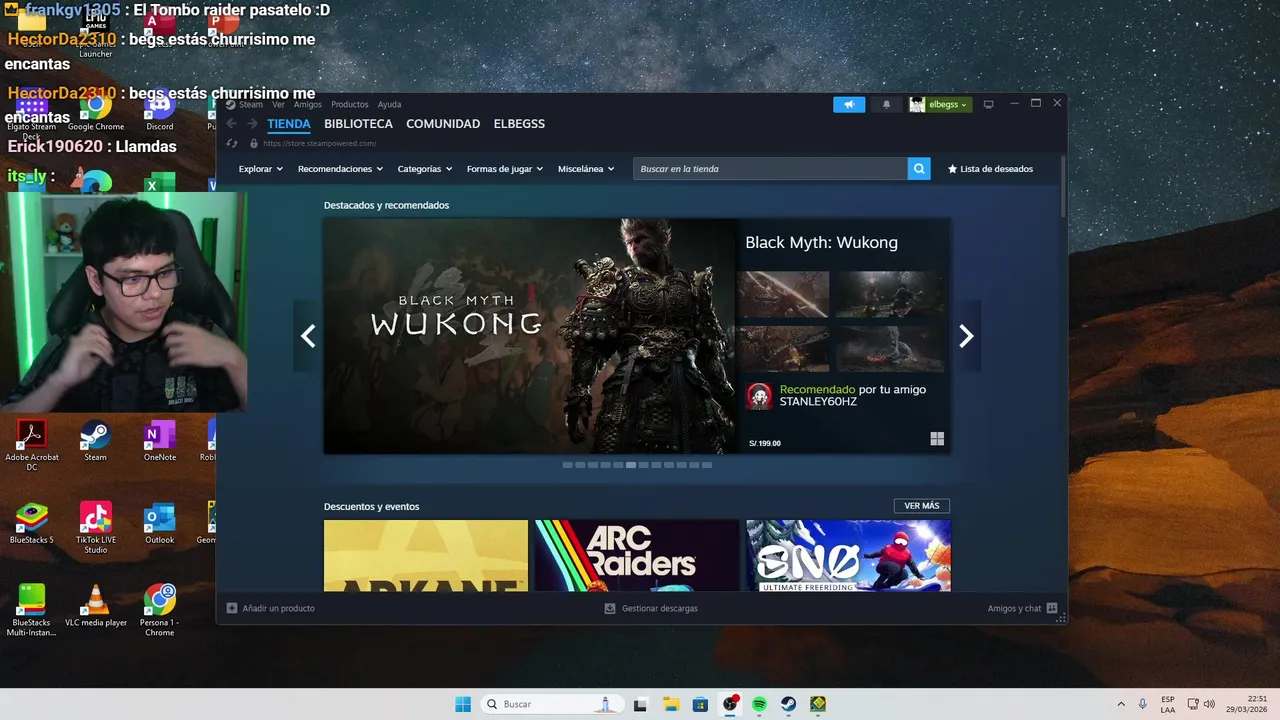This screenshot has height=720, width=1280.
Task: Open the Steam menu in title bar
Action: (x=251, y=104)
